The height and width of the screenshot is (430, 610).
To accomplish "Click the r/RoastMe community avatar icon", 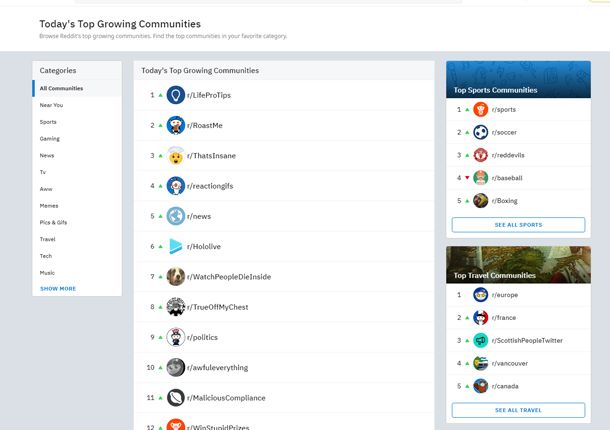I will 175,125.
